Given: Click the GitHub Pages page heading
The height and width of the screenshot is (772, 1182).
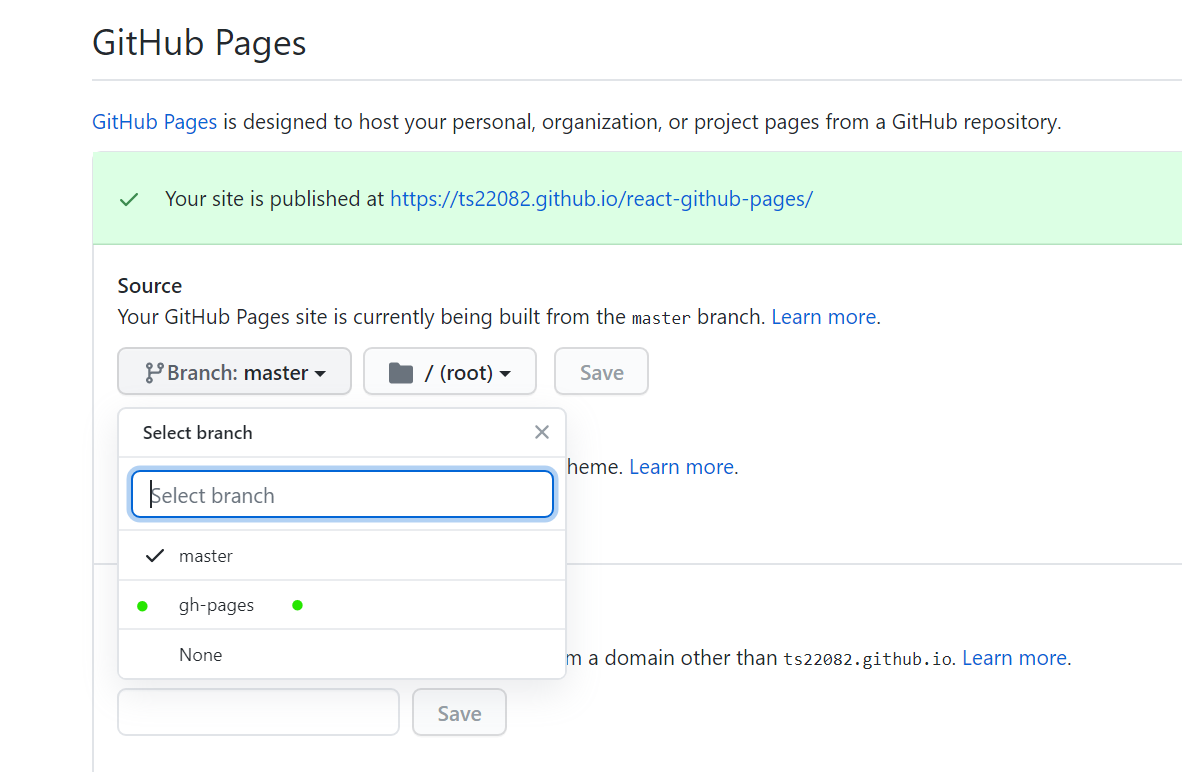Looking at the screenshot, I should pyautogui.click(x=199, y=42).
